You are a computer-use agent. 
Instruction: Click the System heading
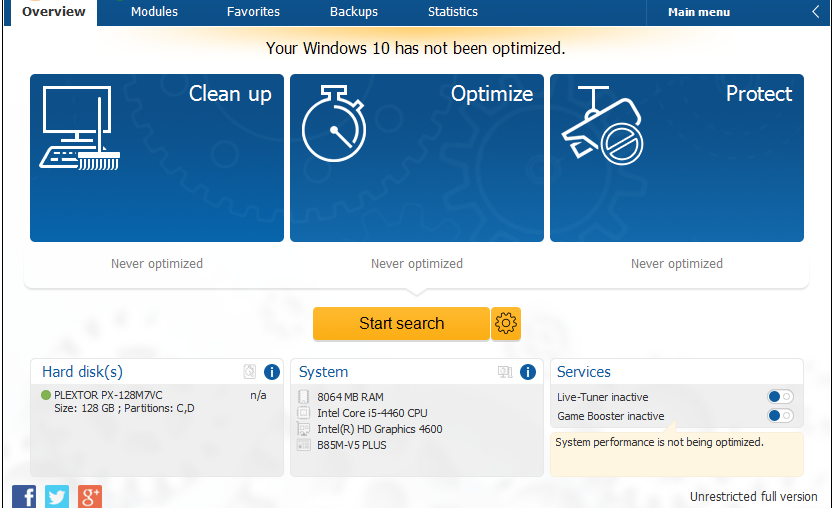(323, 372)
